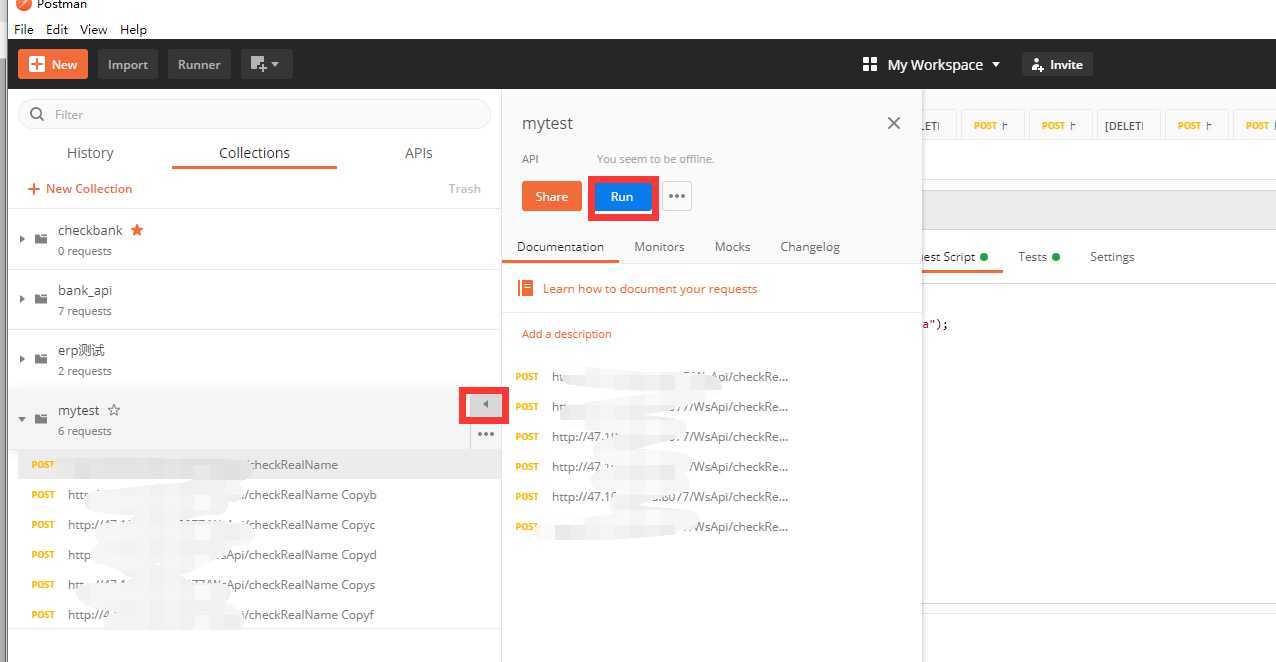Viewport: 1276px width, 662px height.
Task: Click the erp测试 folder icon
Action: pos(41,359)
